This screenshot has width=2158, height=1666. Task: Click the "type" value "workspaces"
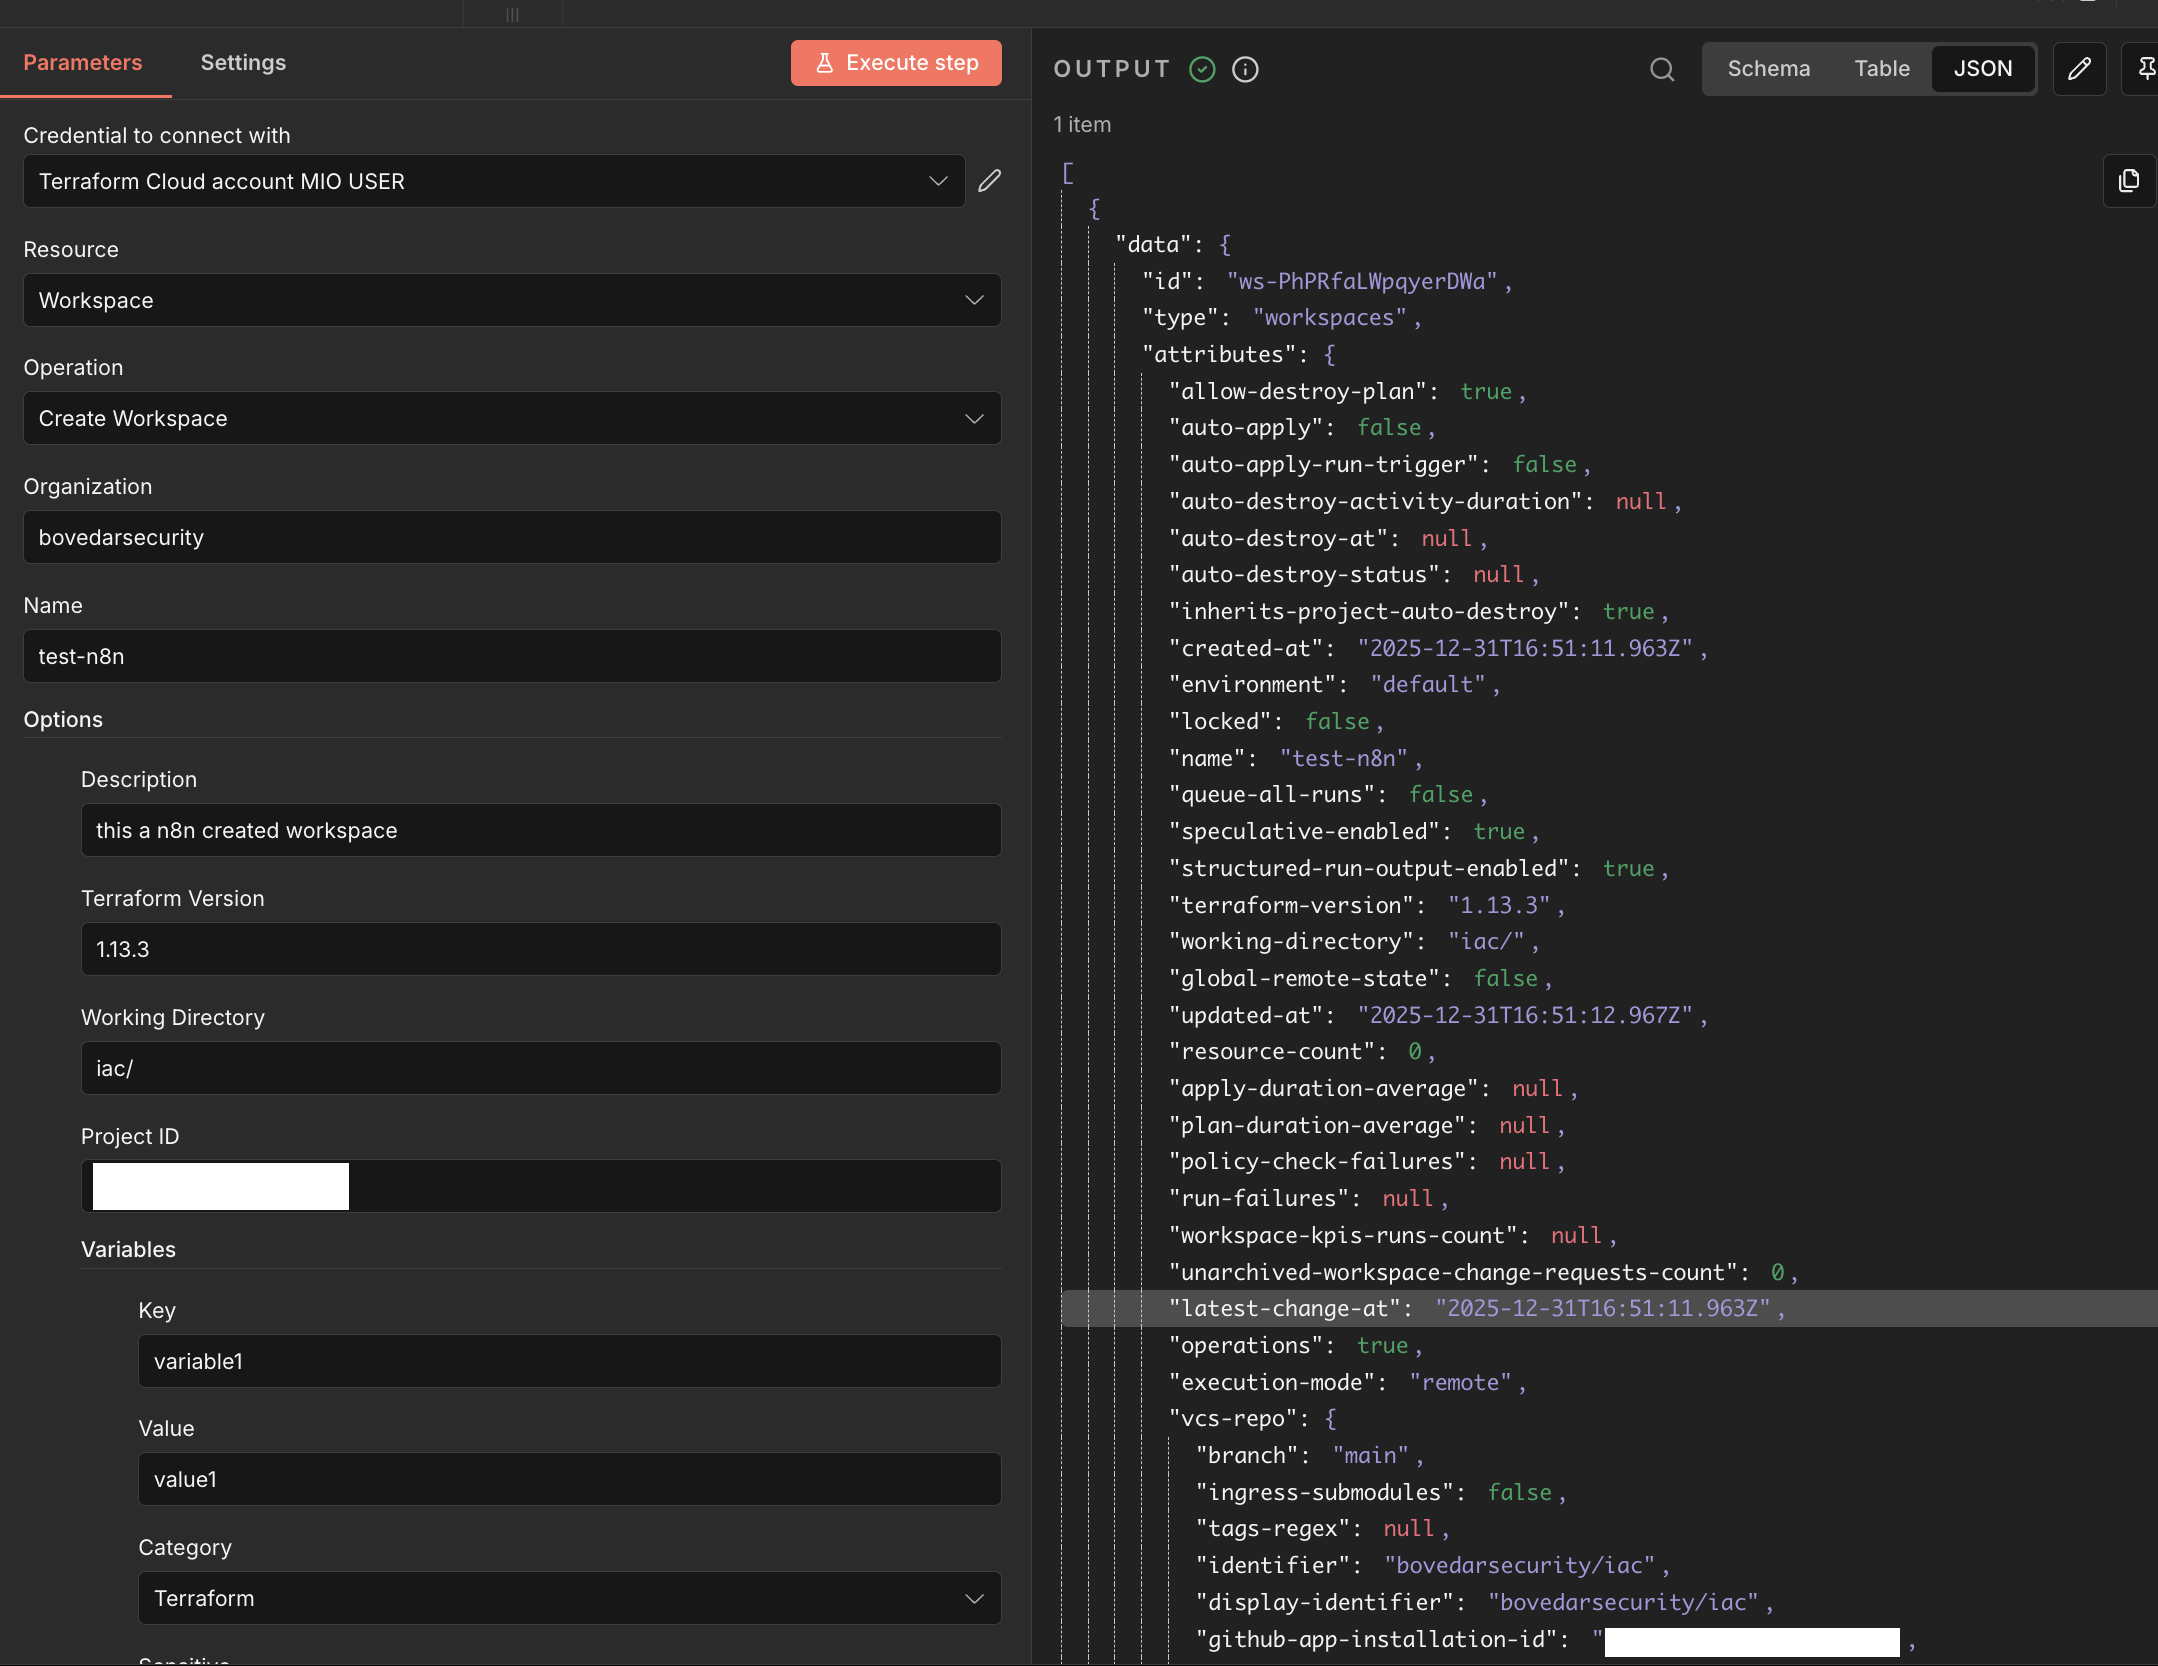pos(1329,317)
